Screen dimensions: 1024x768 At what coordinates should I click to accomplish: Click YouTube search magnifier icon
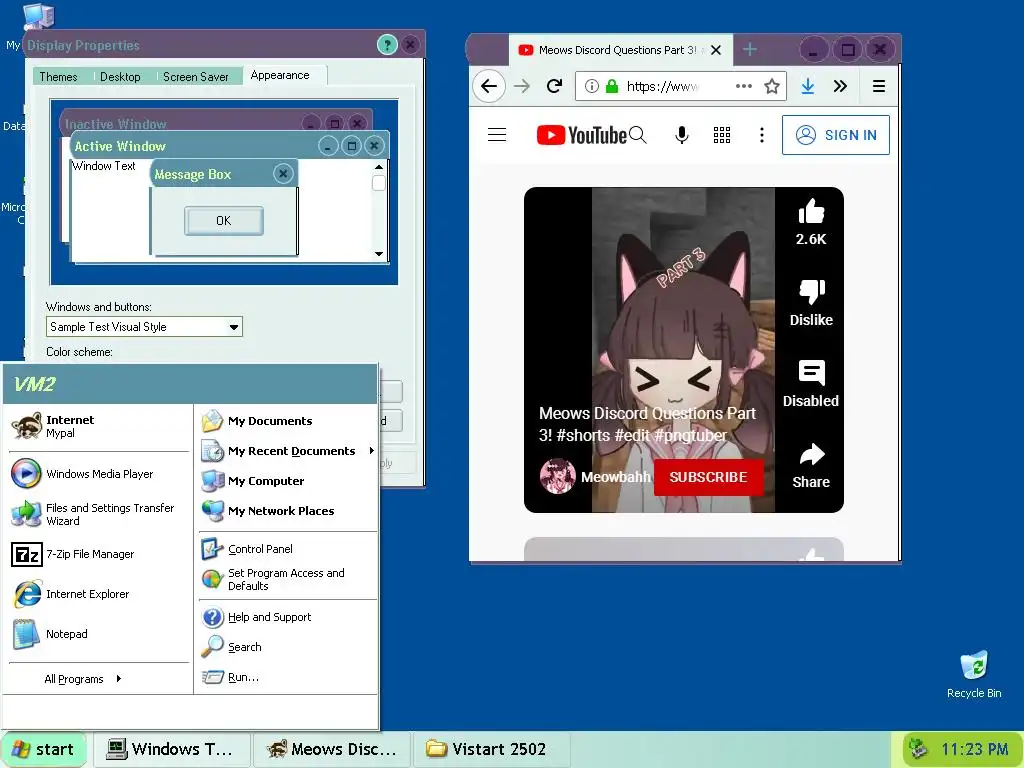638,135
